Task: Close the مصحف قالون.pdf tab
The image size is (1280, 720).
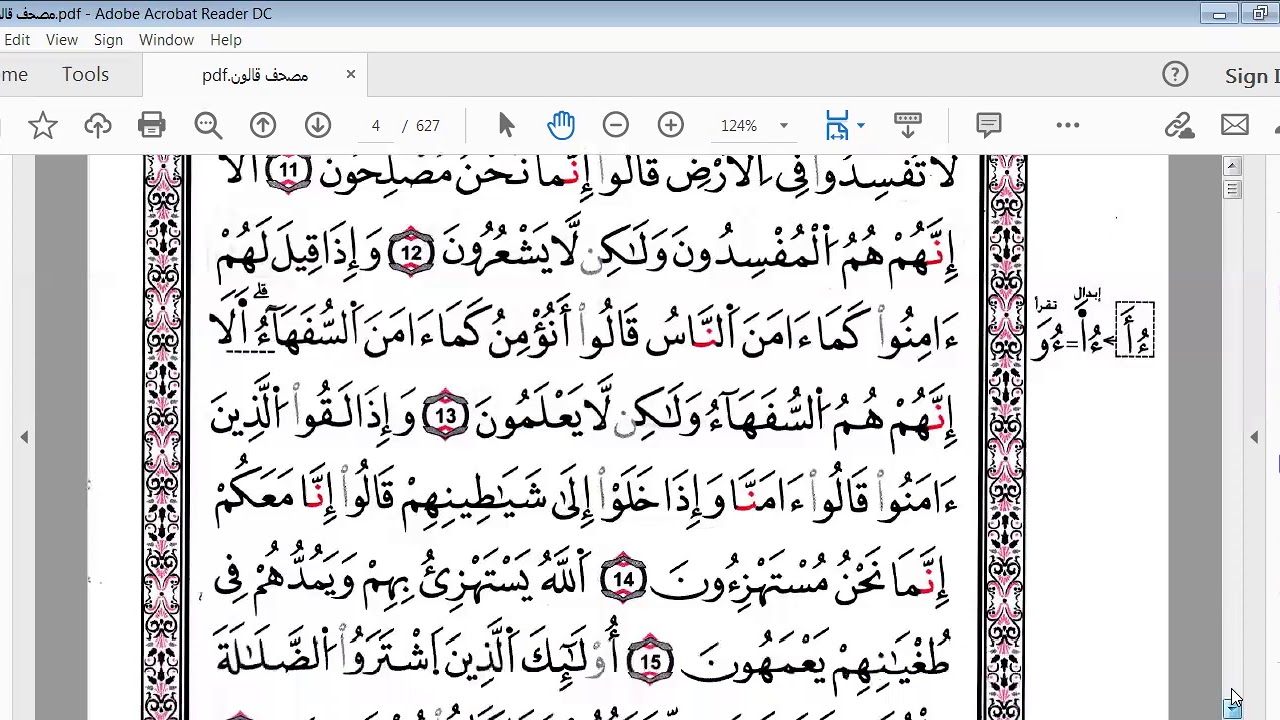Action: click(x=351, y=74)
